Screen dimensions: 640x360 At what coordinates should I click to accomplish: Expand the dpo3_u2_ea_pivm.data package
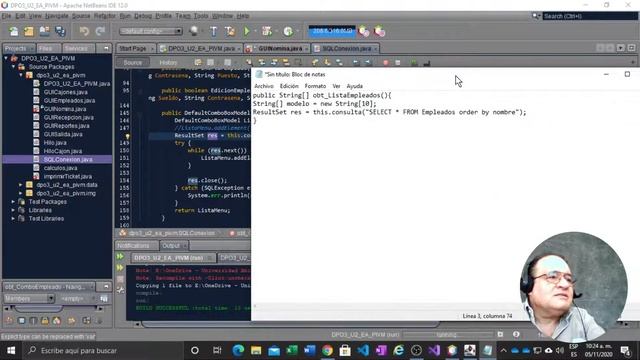coord(21,185)
